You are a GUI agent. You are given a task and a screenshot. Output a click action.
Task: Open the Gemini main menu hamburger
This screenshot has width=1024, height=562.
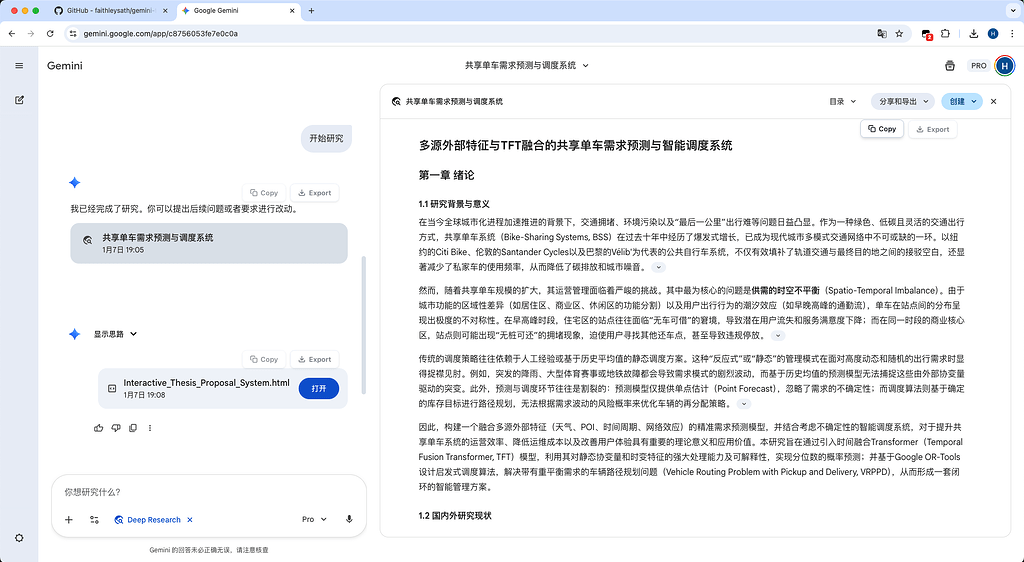coord(19,65)
